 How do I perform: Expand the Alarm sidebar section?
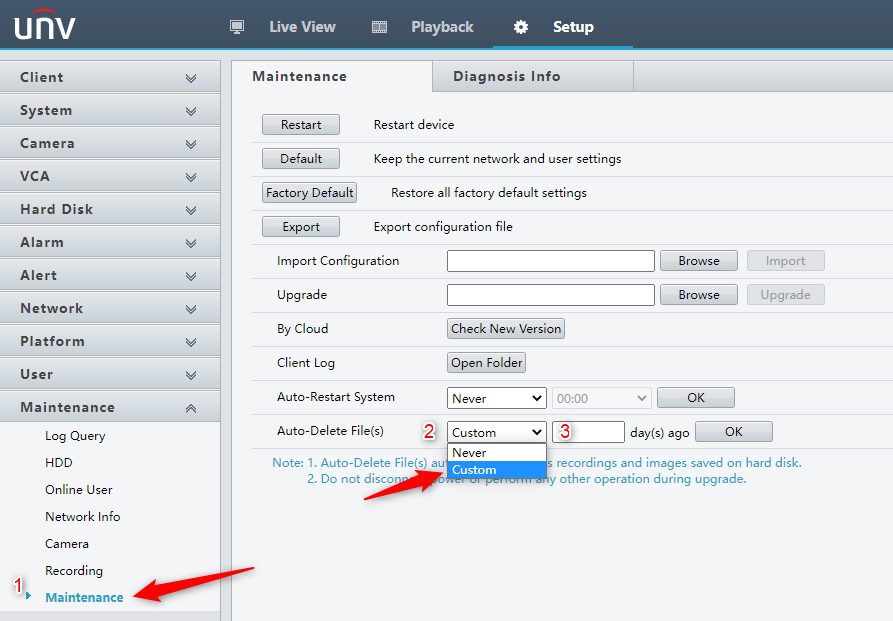pos(110,243)
